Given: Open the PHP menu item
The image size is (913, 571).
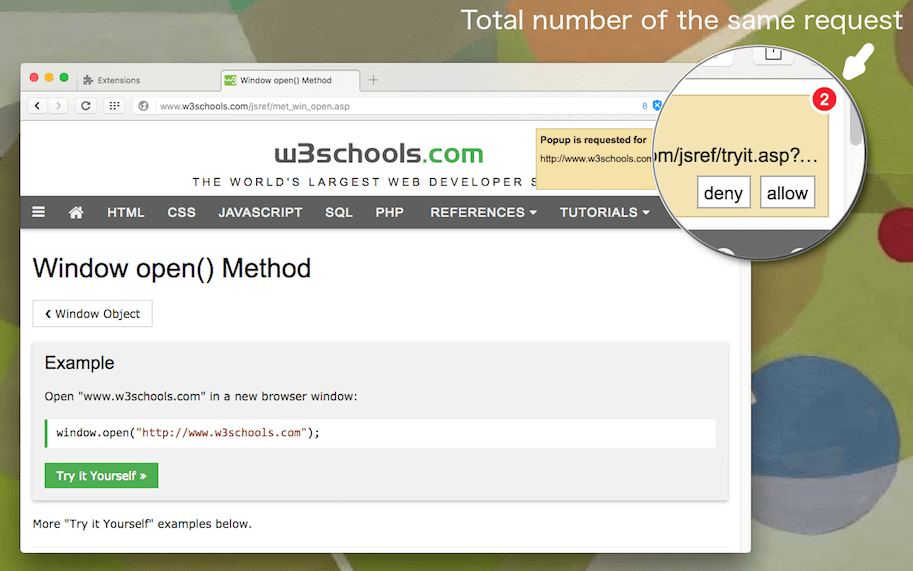Looking at the screenshot, I should tap(390, 212).
